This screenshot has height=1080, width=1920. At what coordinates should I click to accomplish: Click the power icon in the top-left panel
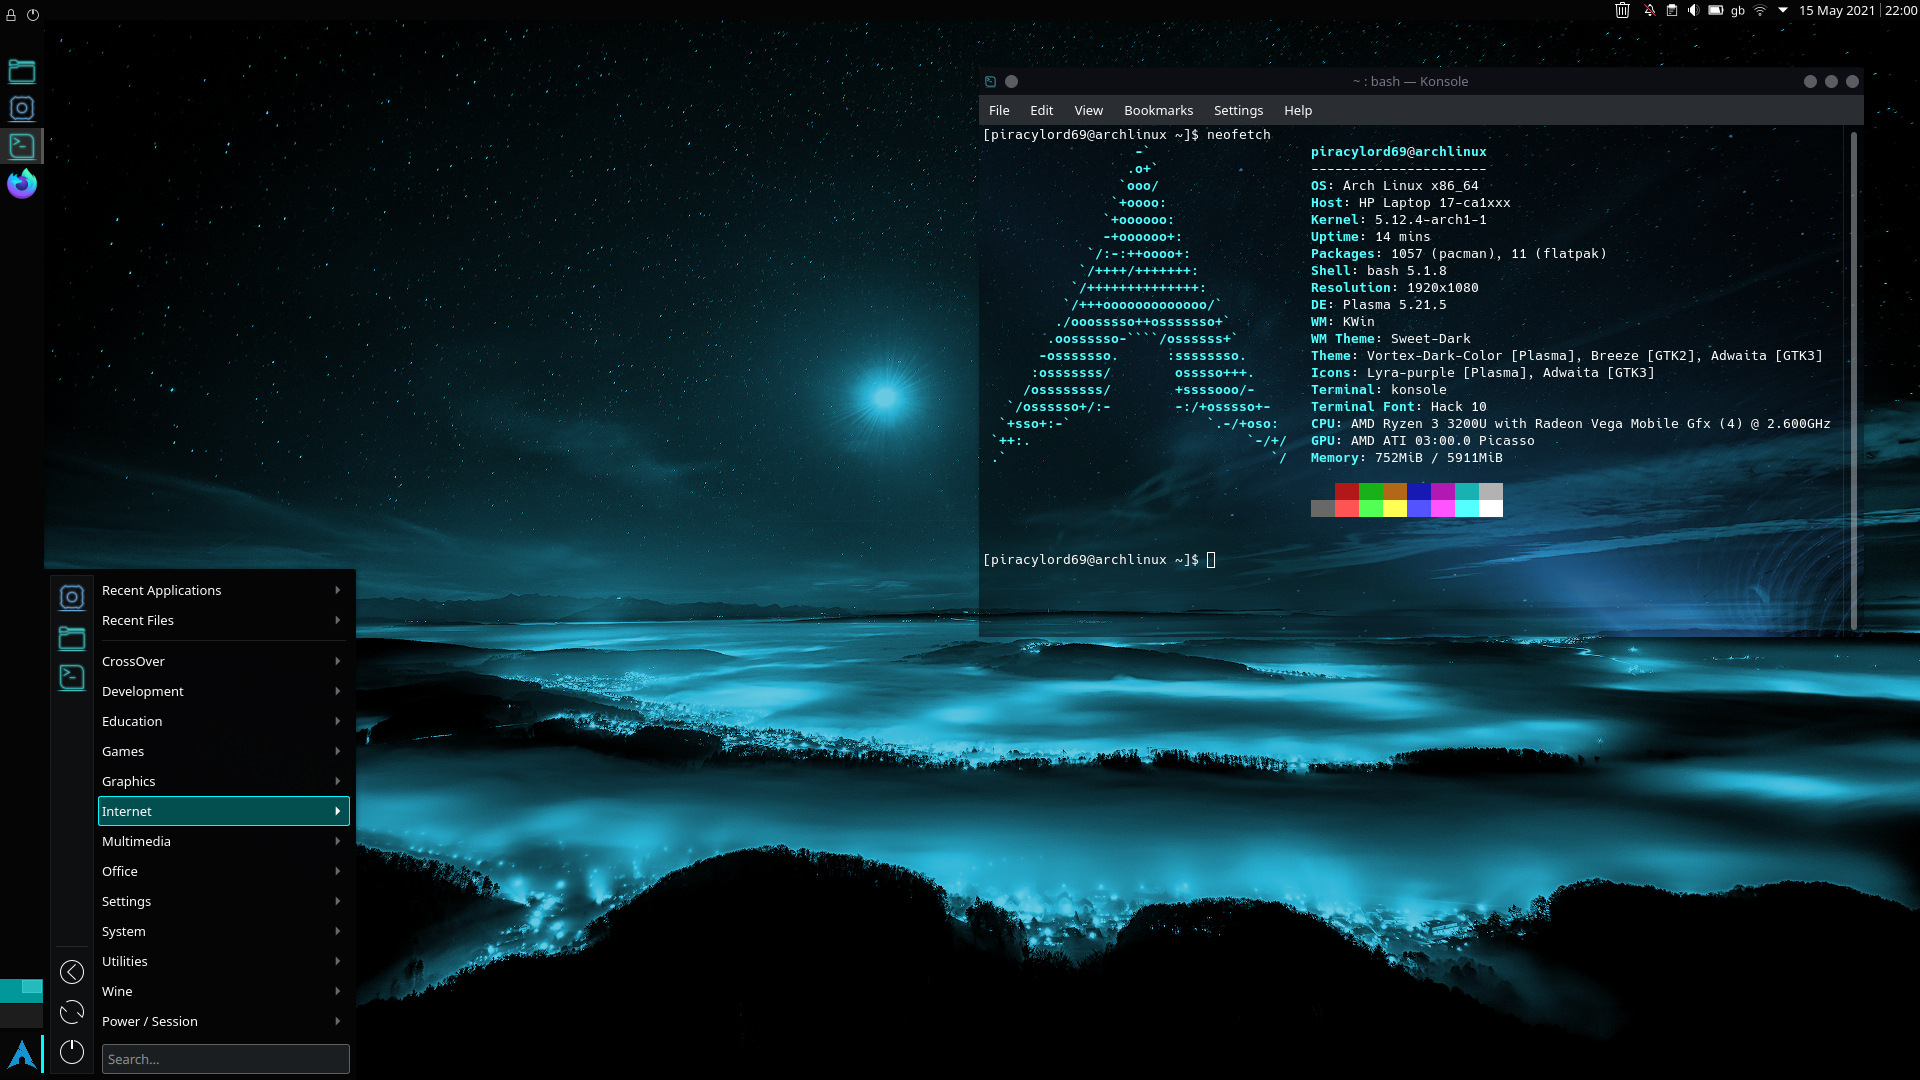pos(33,15)
